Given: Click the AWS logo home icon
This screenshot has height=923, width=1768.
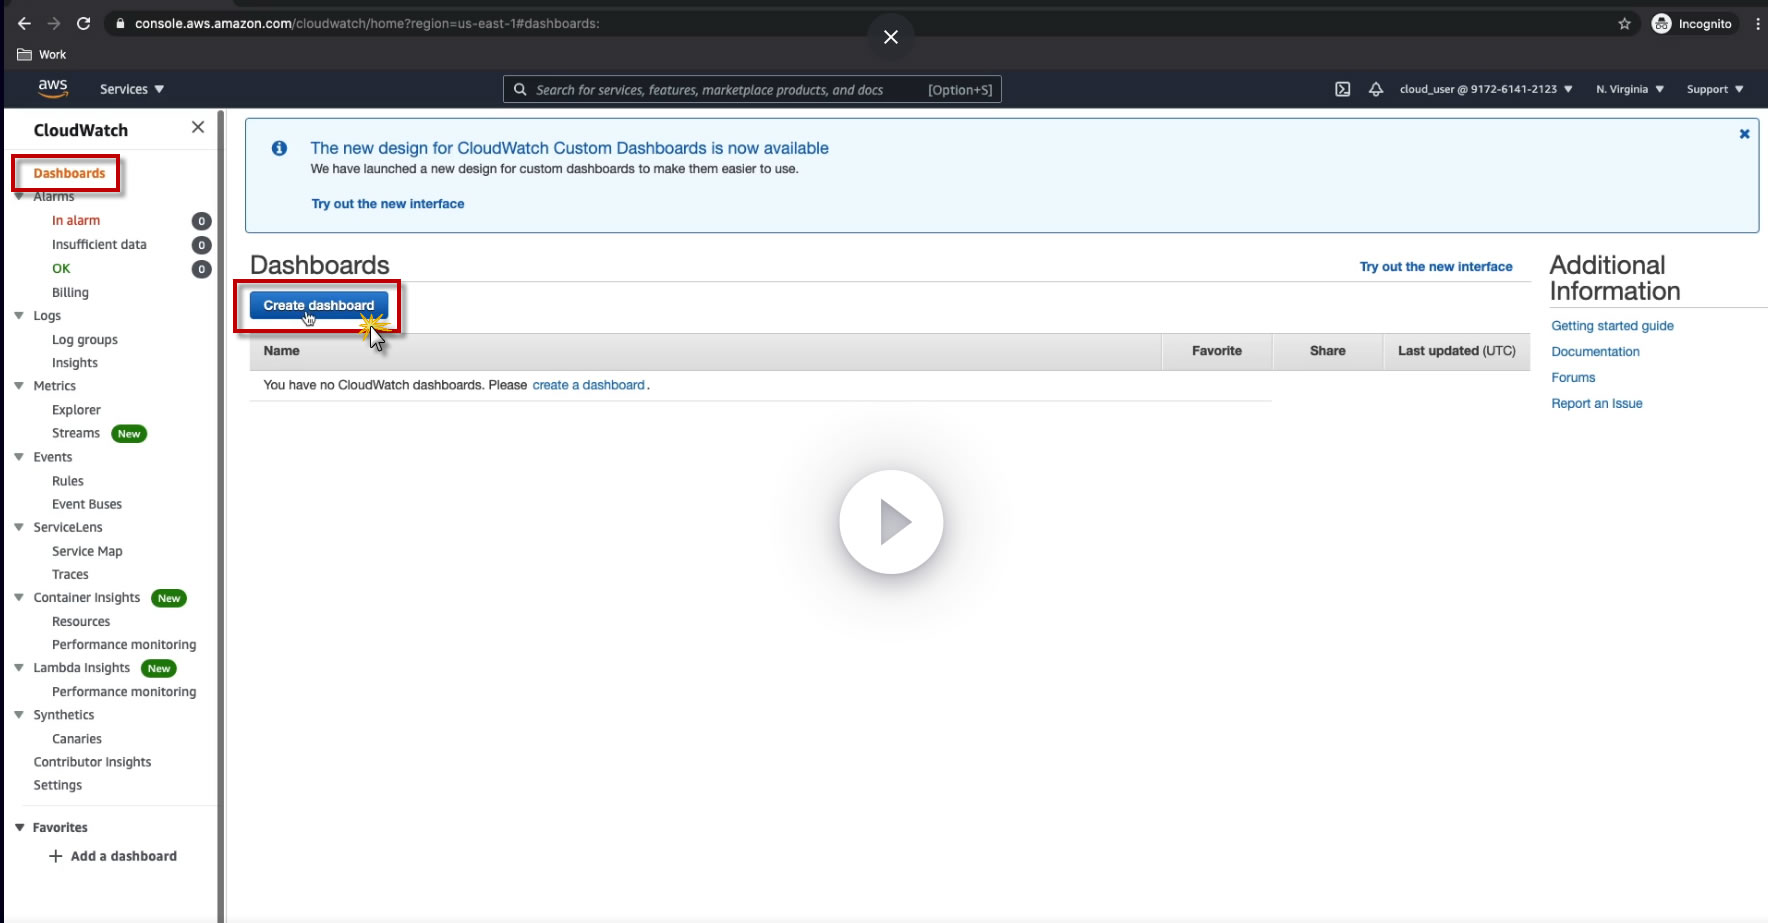Looking at the screenshot, I should 53,88.
